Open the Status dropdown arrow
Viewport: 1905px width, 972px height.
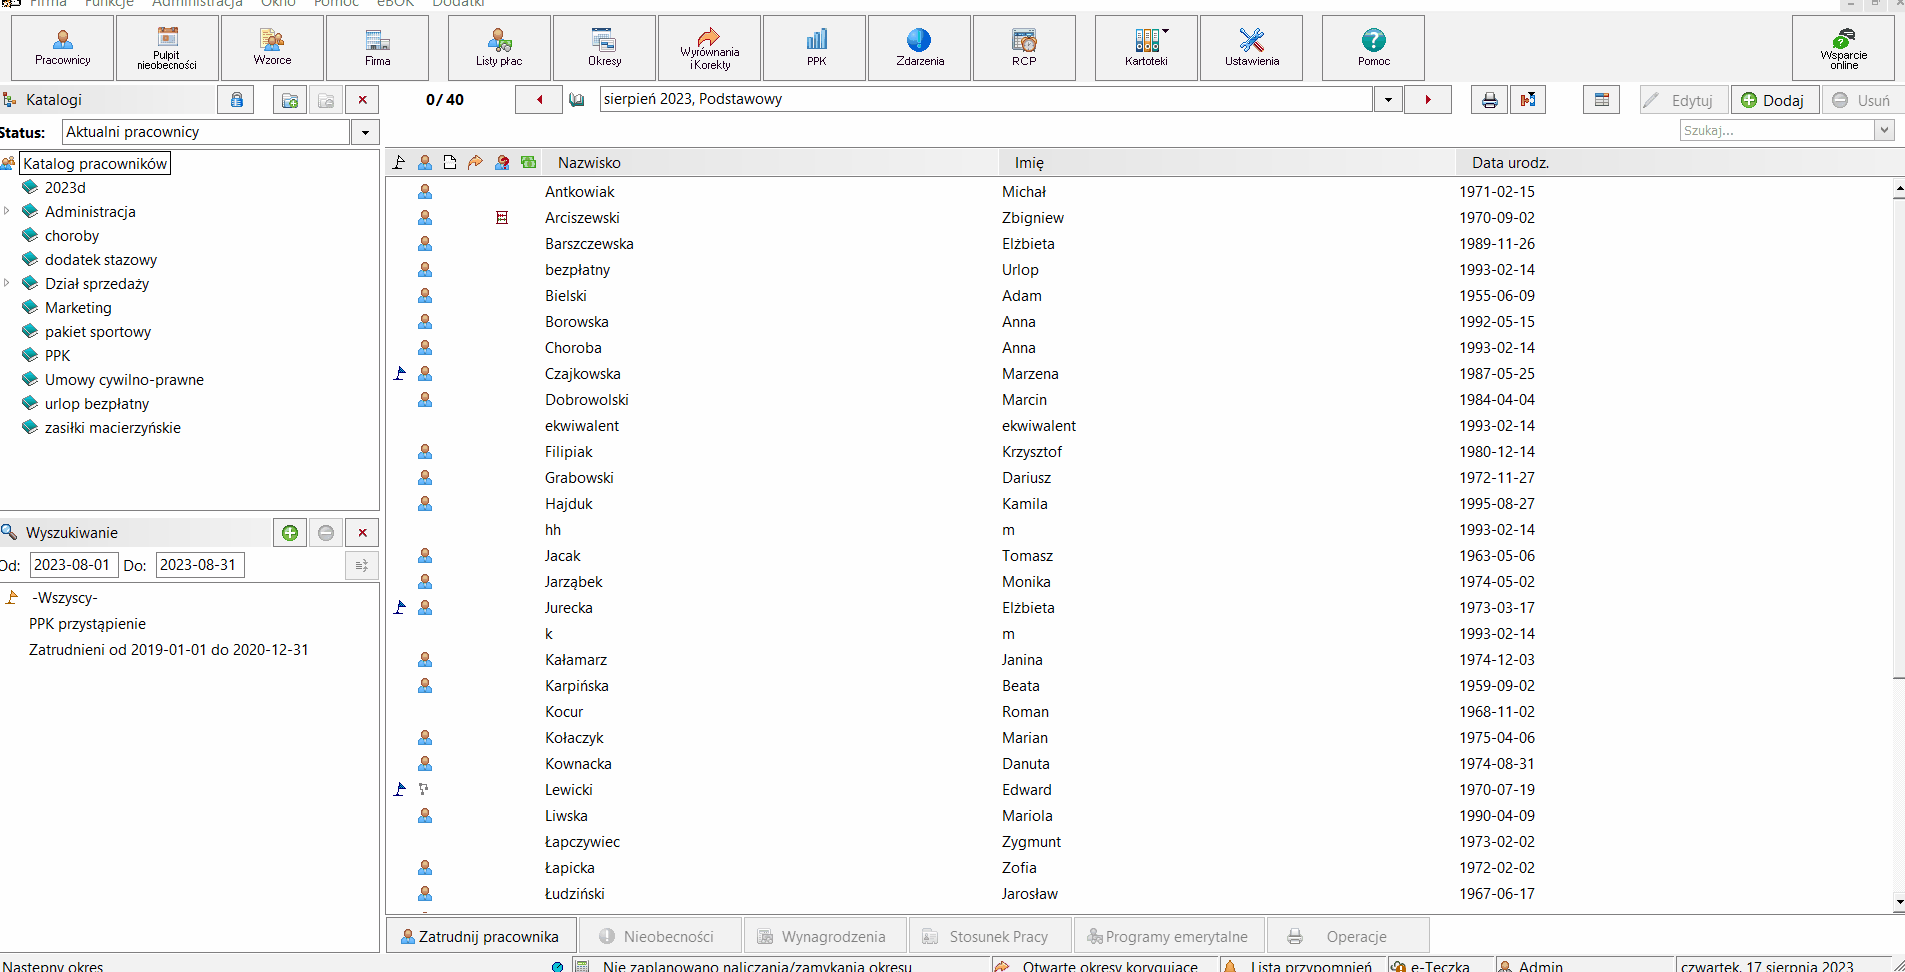click(365, 132)
